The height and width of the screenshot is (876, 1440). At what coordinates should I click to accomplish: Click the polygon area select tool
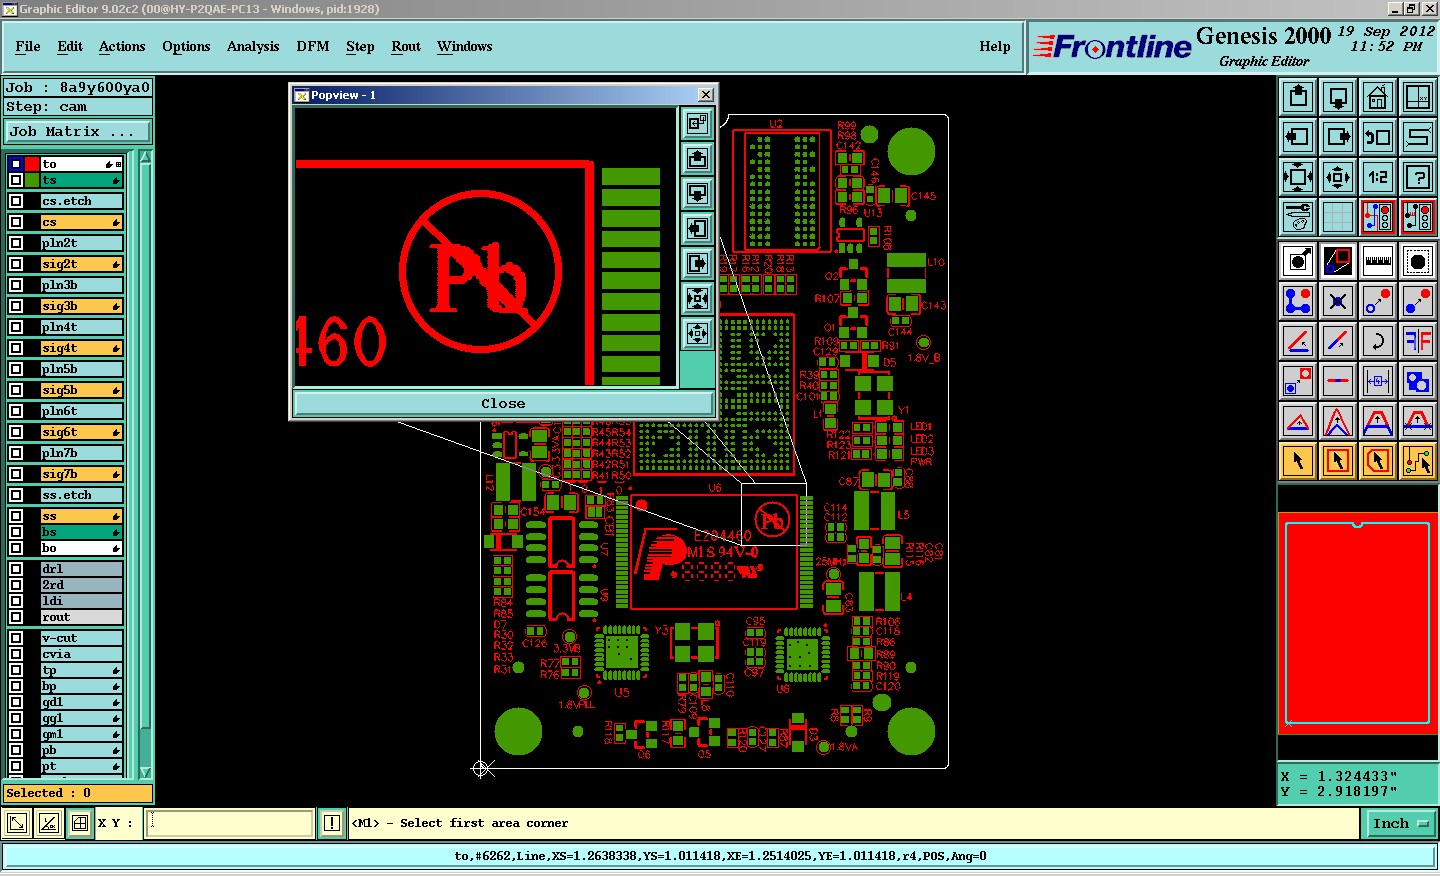click(x=1378, y=461)
